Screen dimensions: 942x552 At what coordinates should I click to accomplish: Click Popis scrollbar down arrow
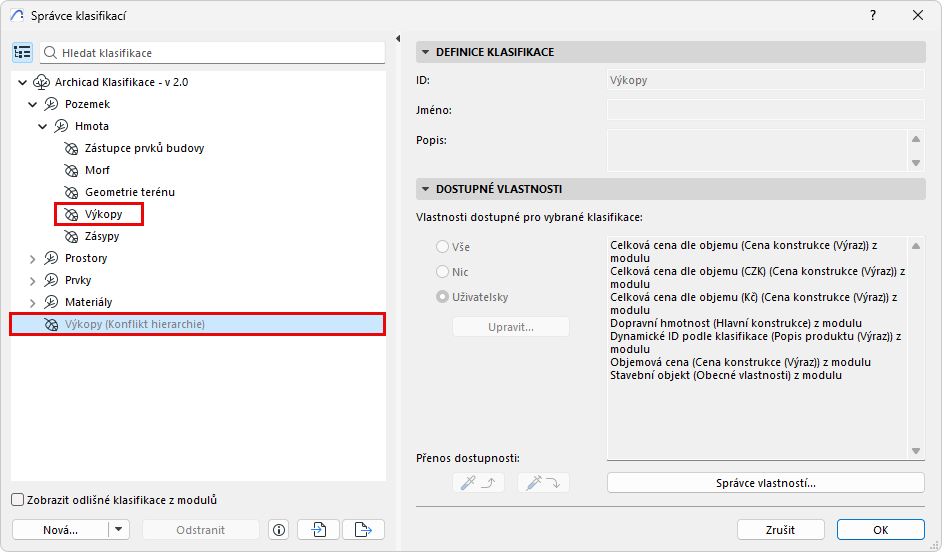pyautogui.click(x=916, y=163)
